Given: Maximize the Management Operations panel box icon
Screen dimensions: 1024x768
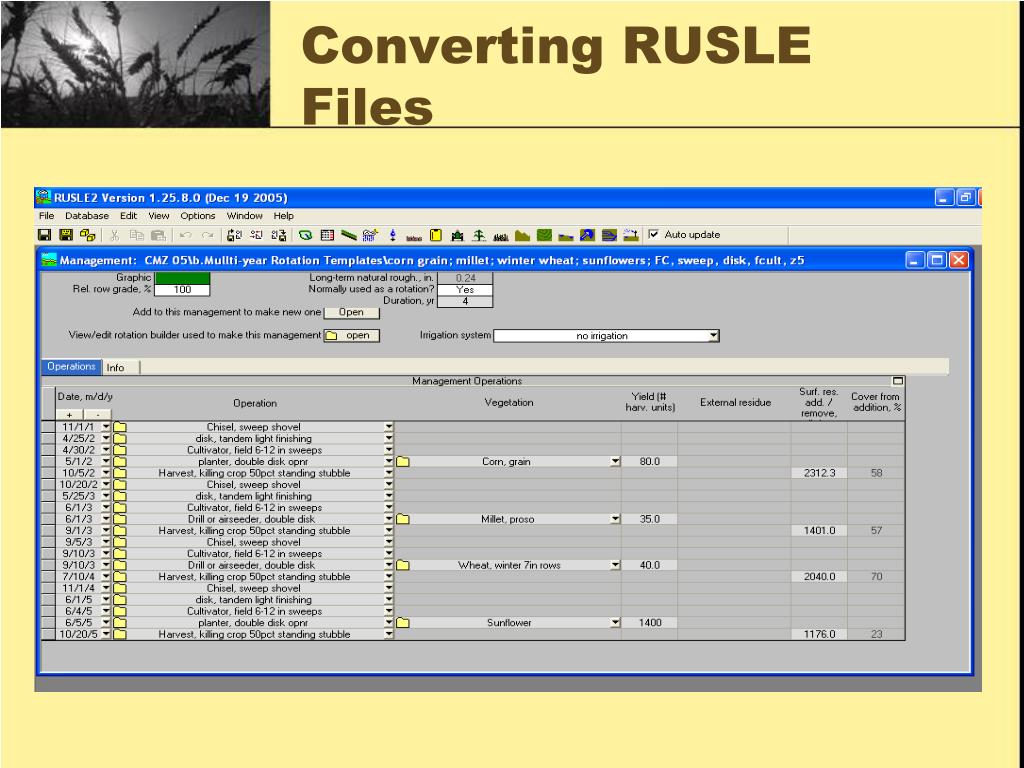Looking at the screenshot, I should click(898, 381).
